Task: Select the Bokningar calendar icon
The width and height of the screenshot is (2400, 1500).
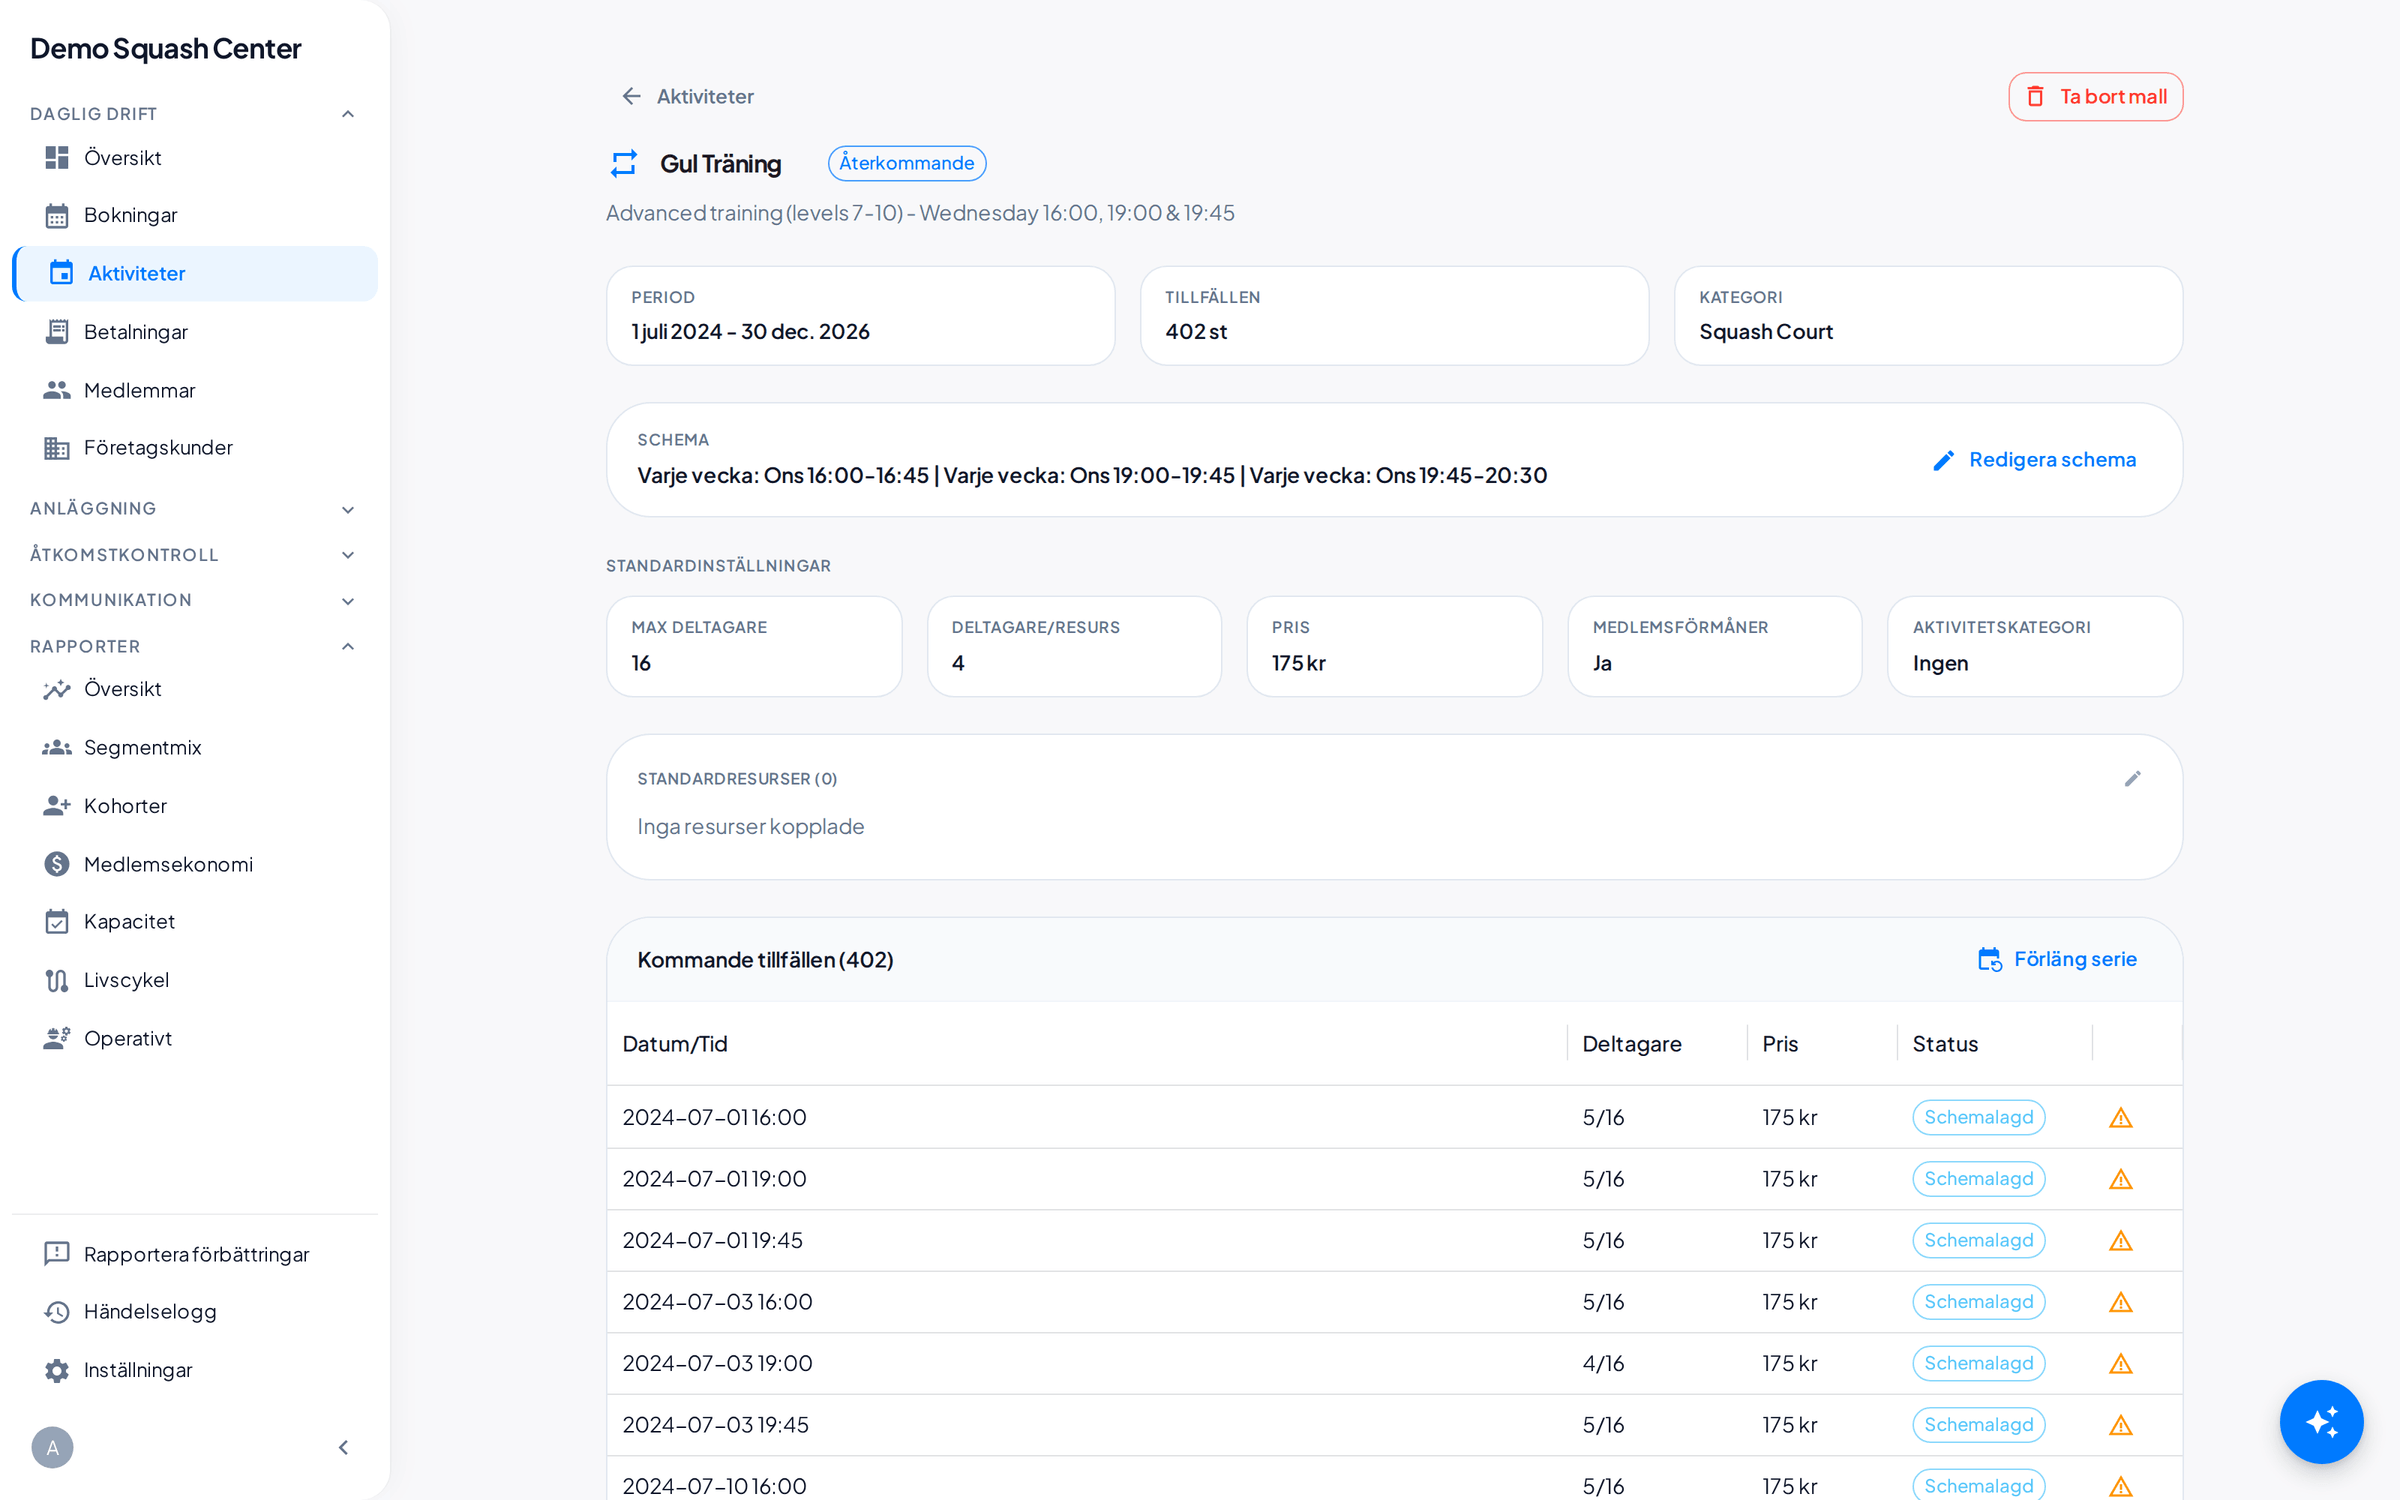Action: click(57, 215)
